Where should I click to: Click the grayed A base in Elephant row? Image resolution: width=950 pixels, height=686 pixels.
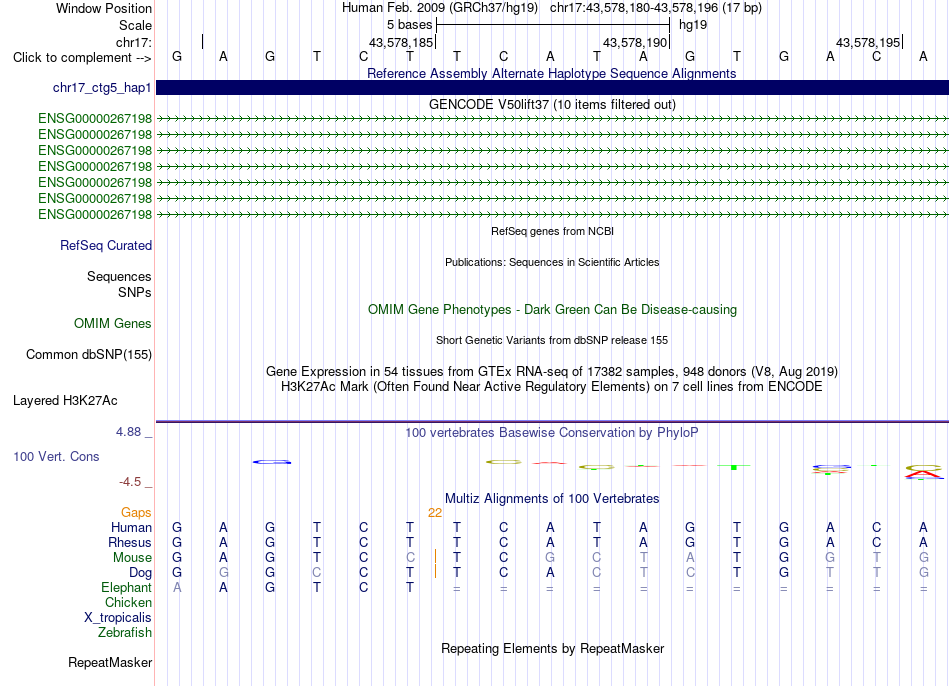click(177, 587)
